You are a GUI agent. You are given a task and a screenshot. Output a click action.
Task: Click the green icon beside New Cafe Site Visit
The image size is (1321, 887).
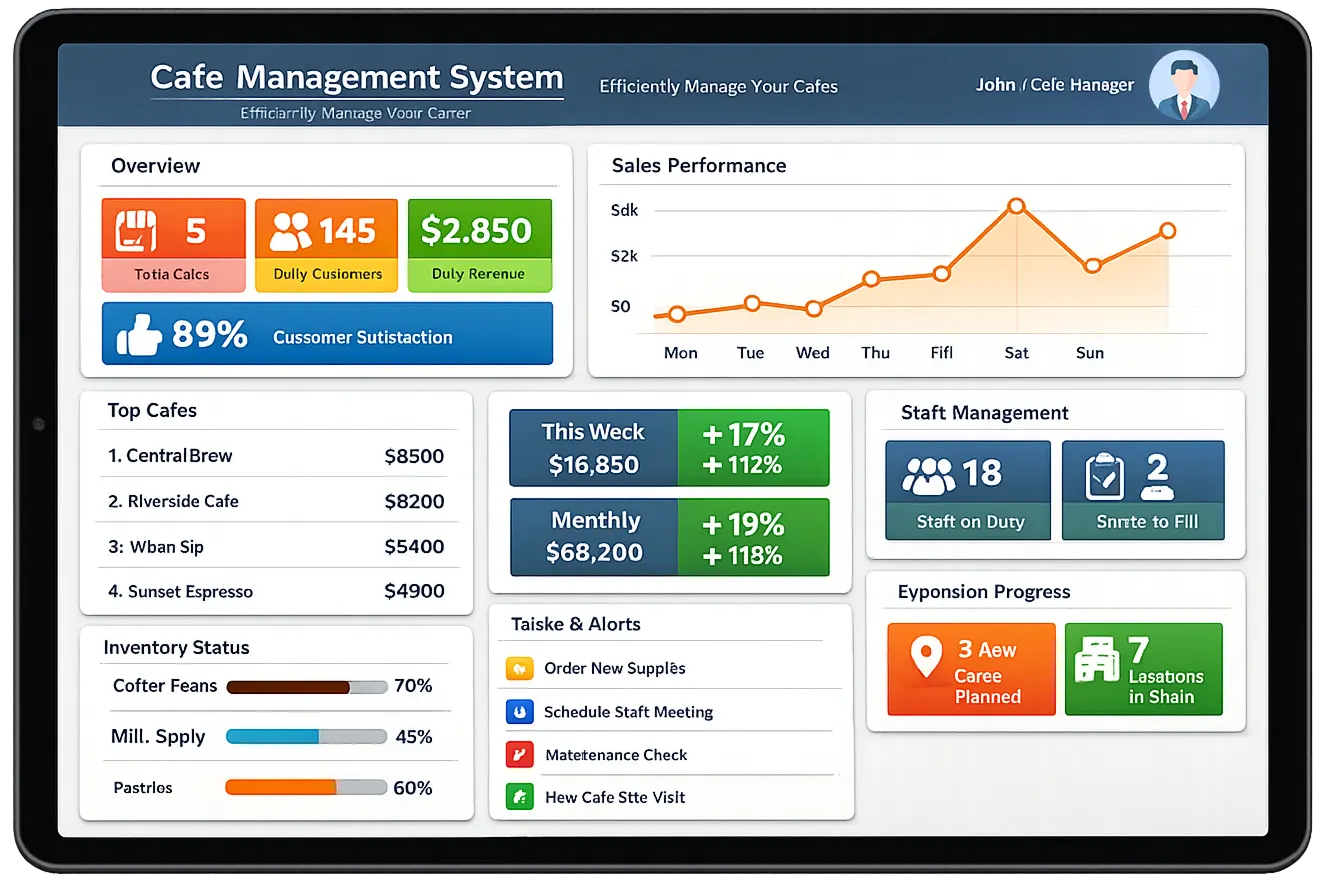click(x=519, y=797)
